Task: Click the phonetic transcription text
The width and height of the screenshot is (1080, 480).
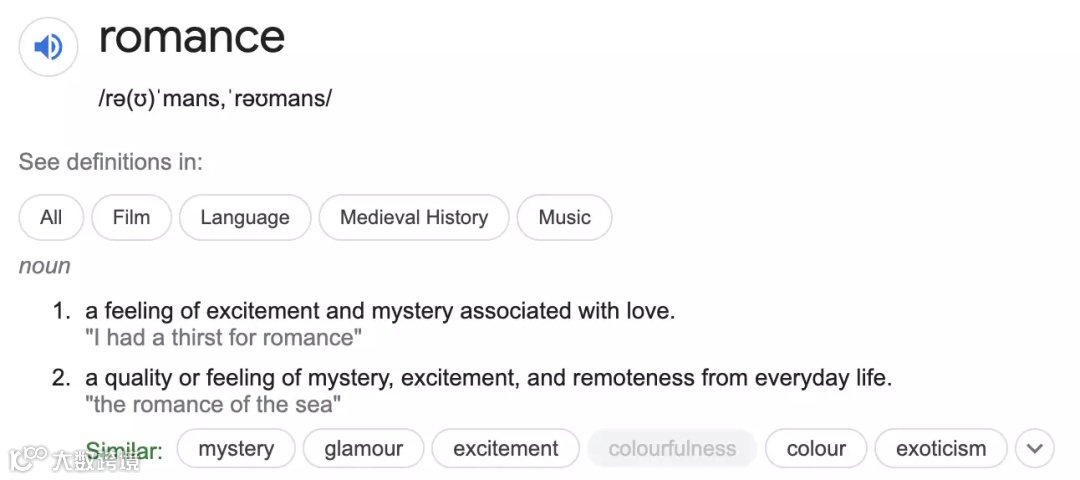Action: coord(215,99)
